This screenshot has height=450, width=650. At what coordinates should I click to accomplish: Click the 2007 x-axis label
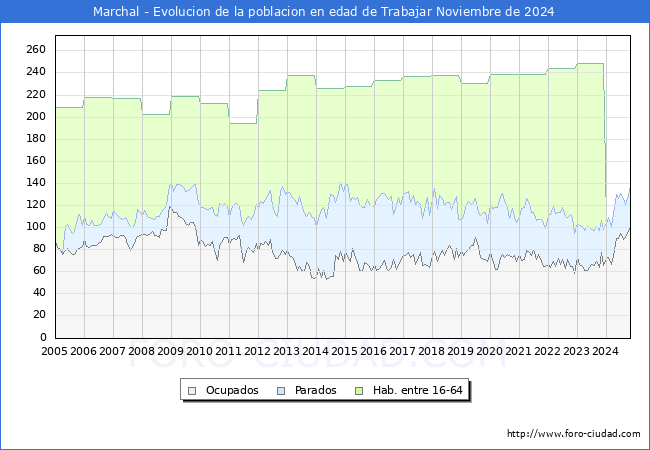[113, 351]
